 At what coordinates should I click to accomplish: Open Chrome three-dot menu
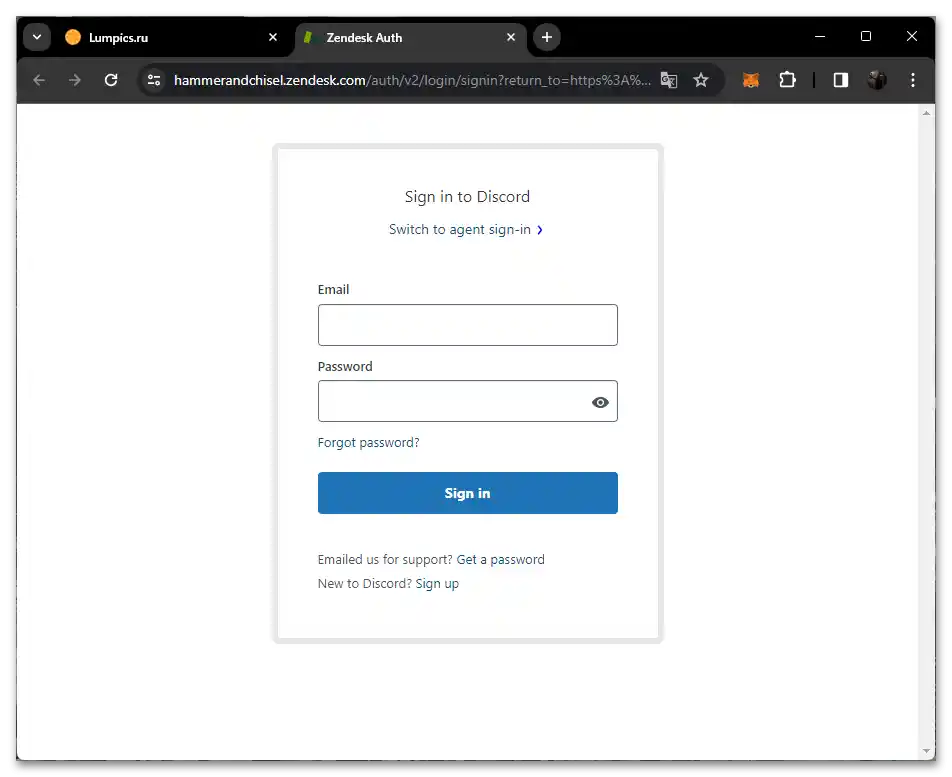pyautogui.click(x=913, y=80)
